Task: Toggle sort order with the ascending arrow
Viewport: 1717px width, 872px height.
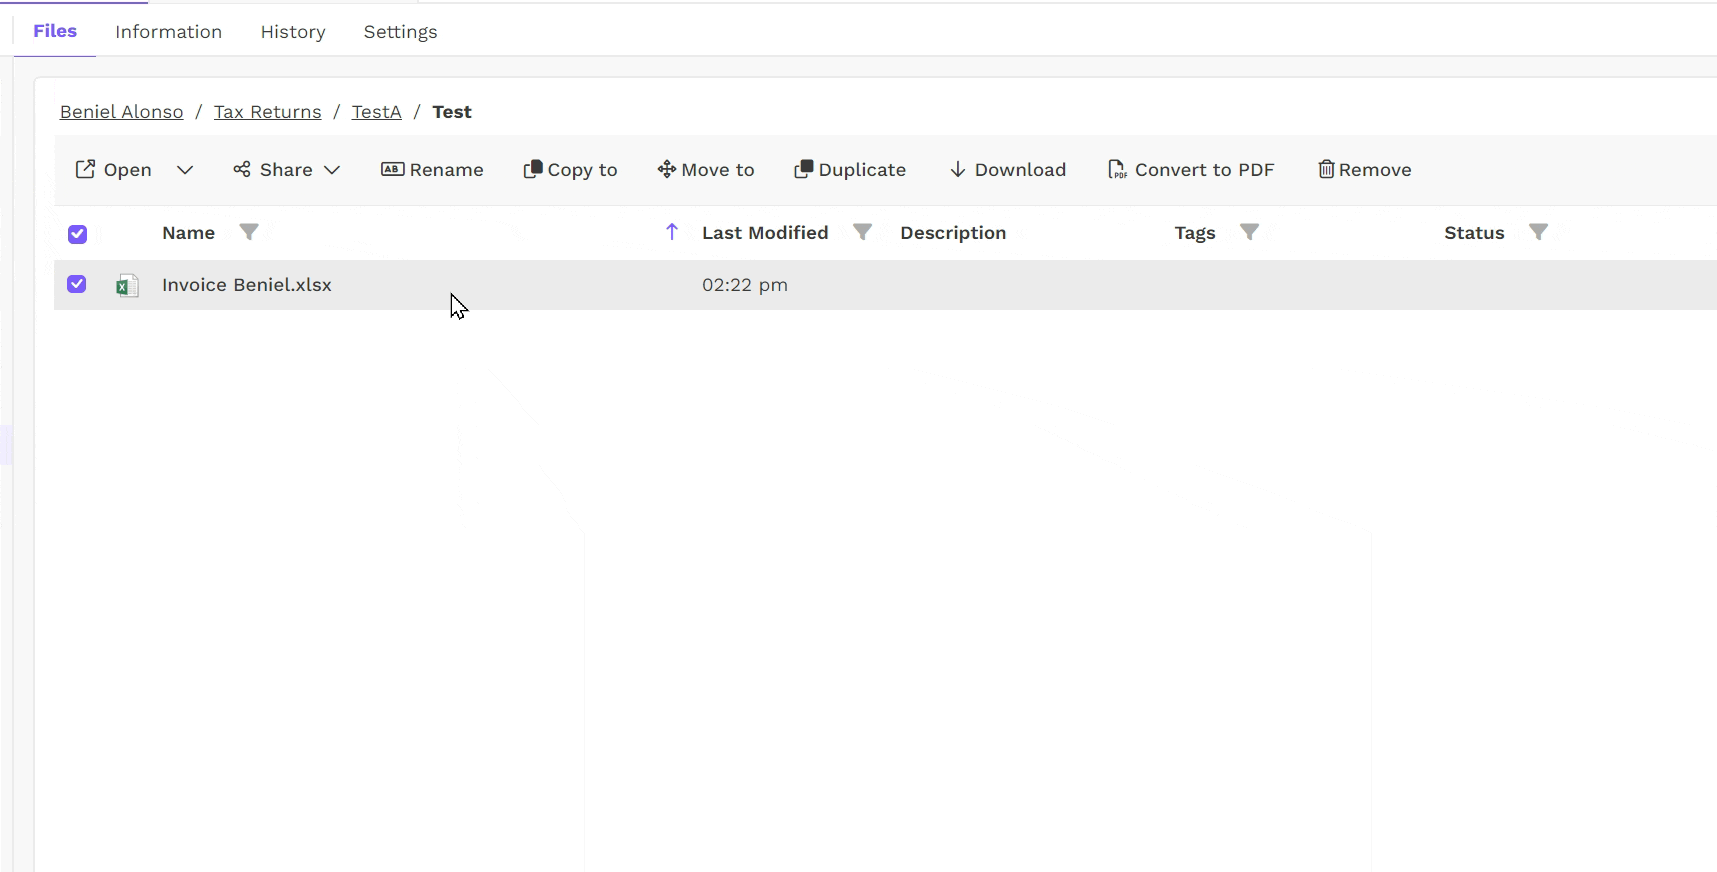Action: pos(672,232)
